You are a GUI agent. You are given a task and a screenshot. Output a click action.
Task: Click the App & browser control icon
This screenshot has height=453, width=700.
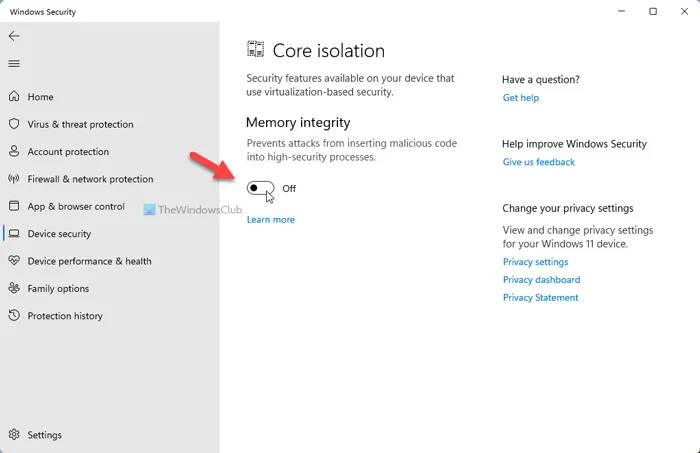[14, 207]
